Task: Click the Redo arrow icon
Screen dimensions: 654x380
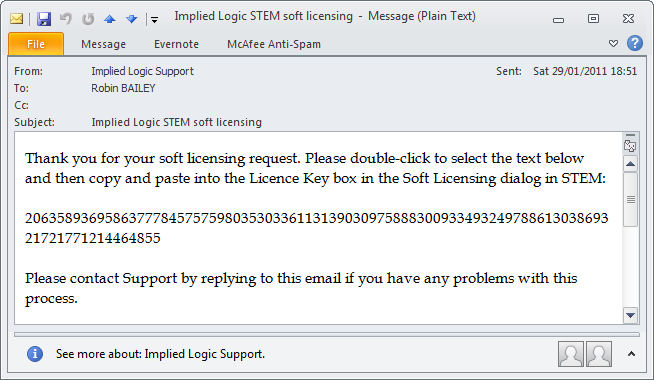Action: click(88, 19)
